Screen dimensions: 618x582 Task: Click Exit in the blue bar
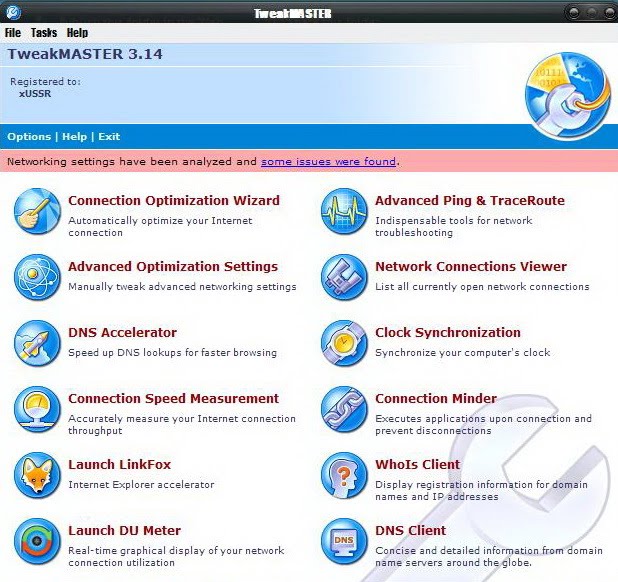click(109, 137)
